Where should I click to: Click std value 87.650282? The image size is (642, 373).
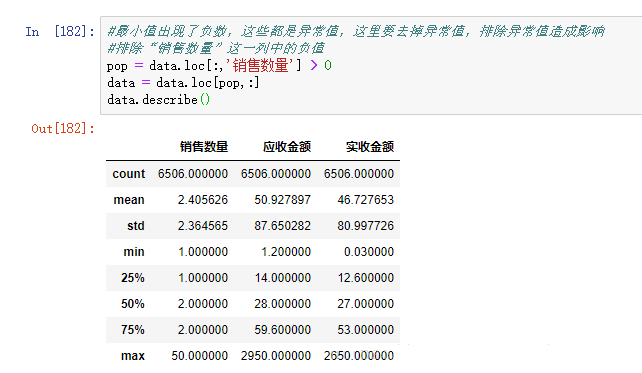pyautogui.click(x=283, y=226)
